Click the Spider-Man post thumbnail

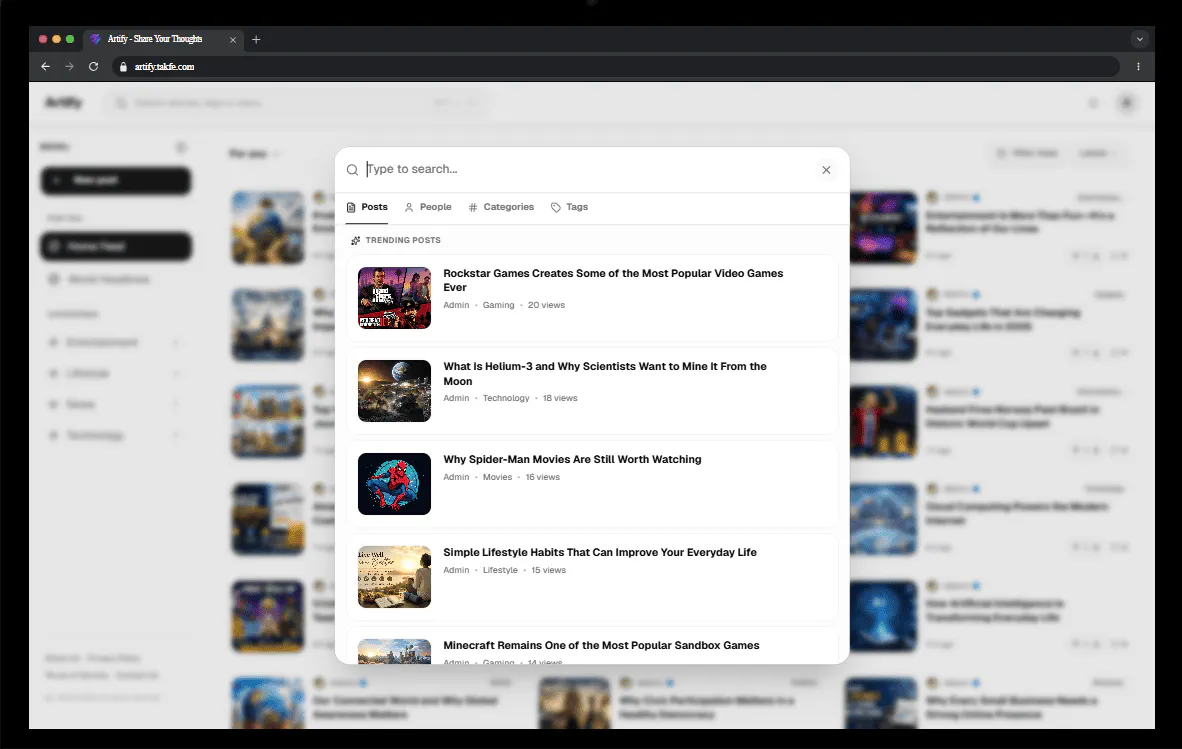[x=394, y=484]
